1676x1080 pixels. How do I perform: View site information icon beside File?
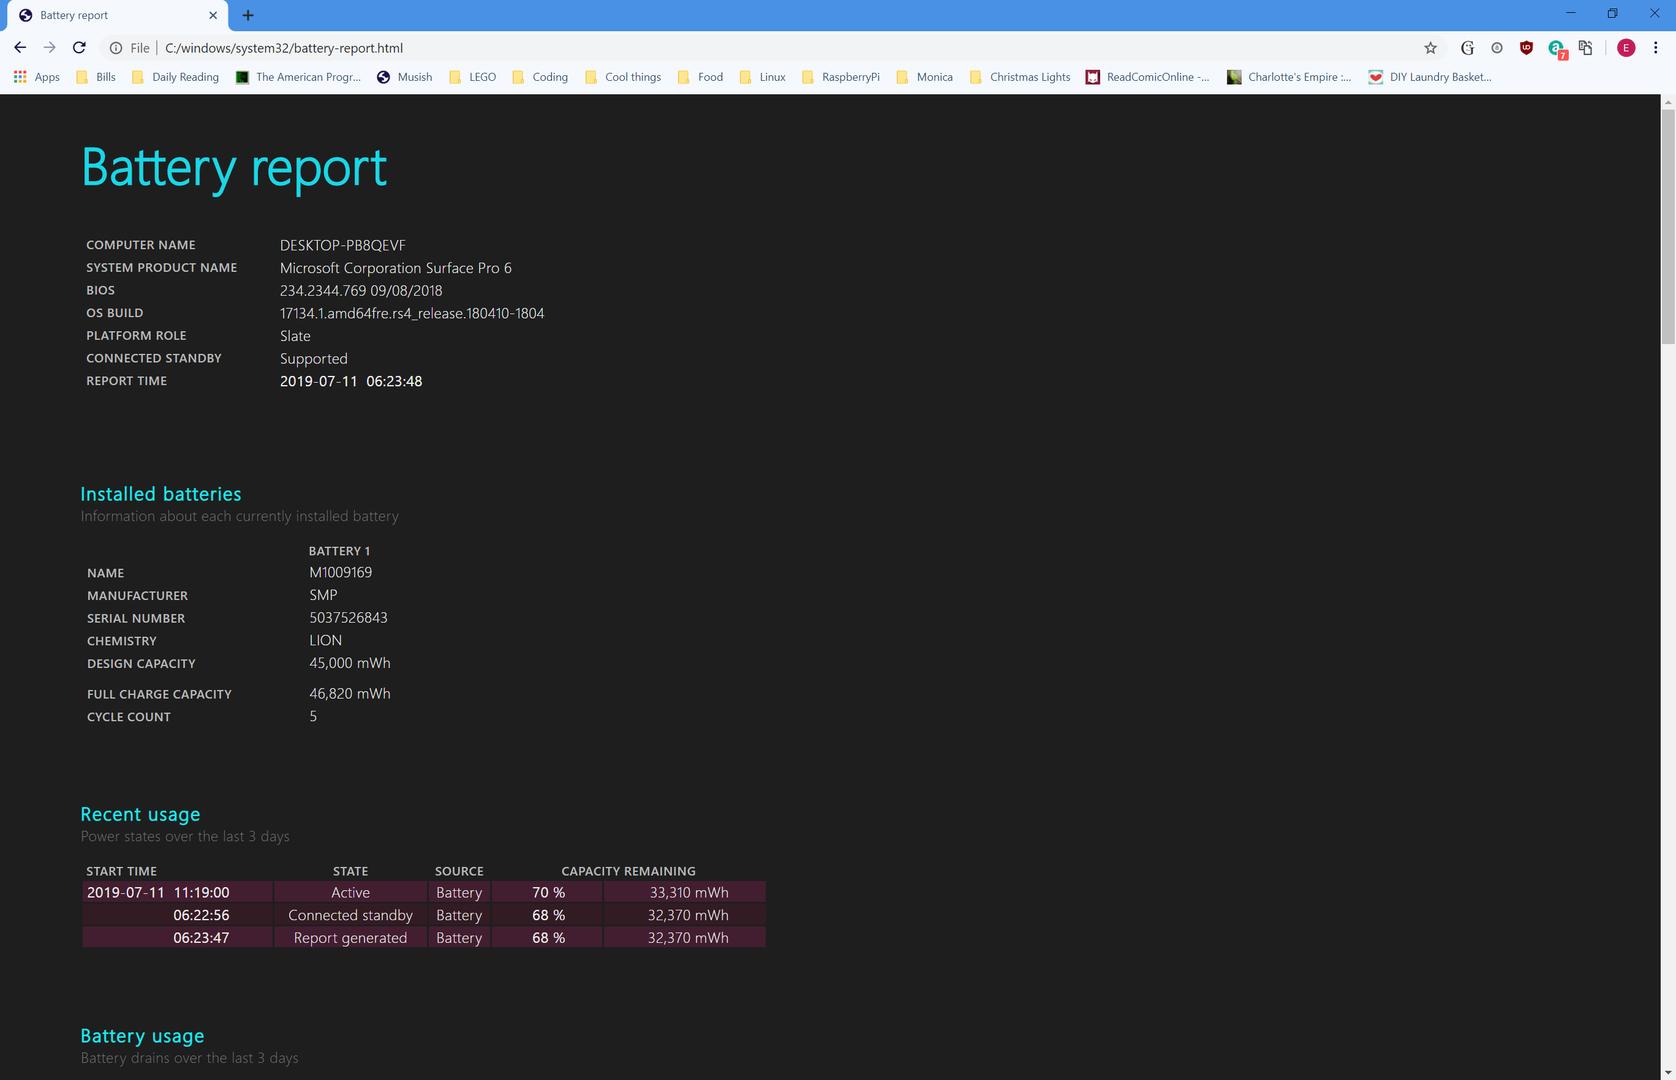click(116, 48)
